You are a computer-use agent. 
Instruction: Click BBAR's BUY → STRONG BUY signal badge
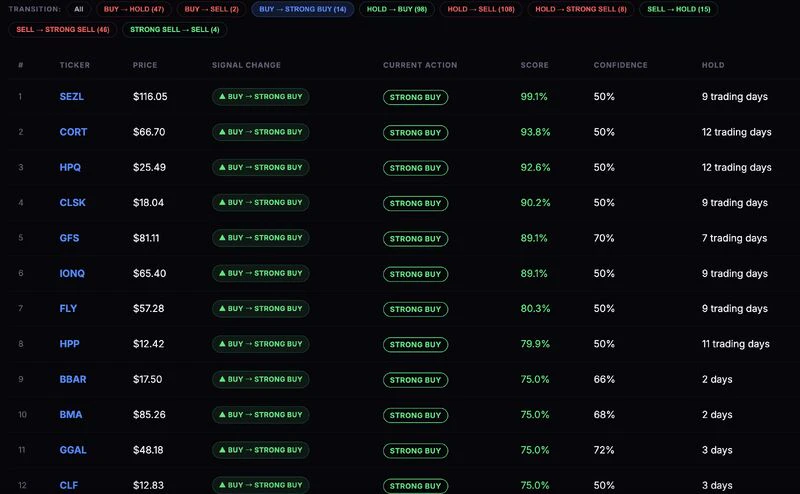(261, 379)
